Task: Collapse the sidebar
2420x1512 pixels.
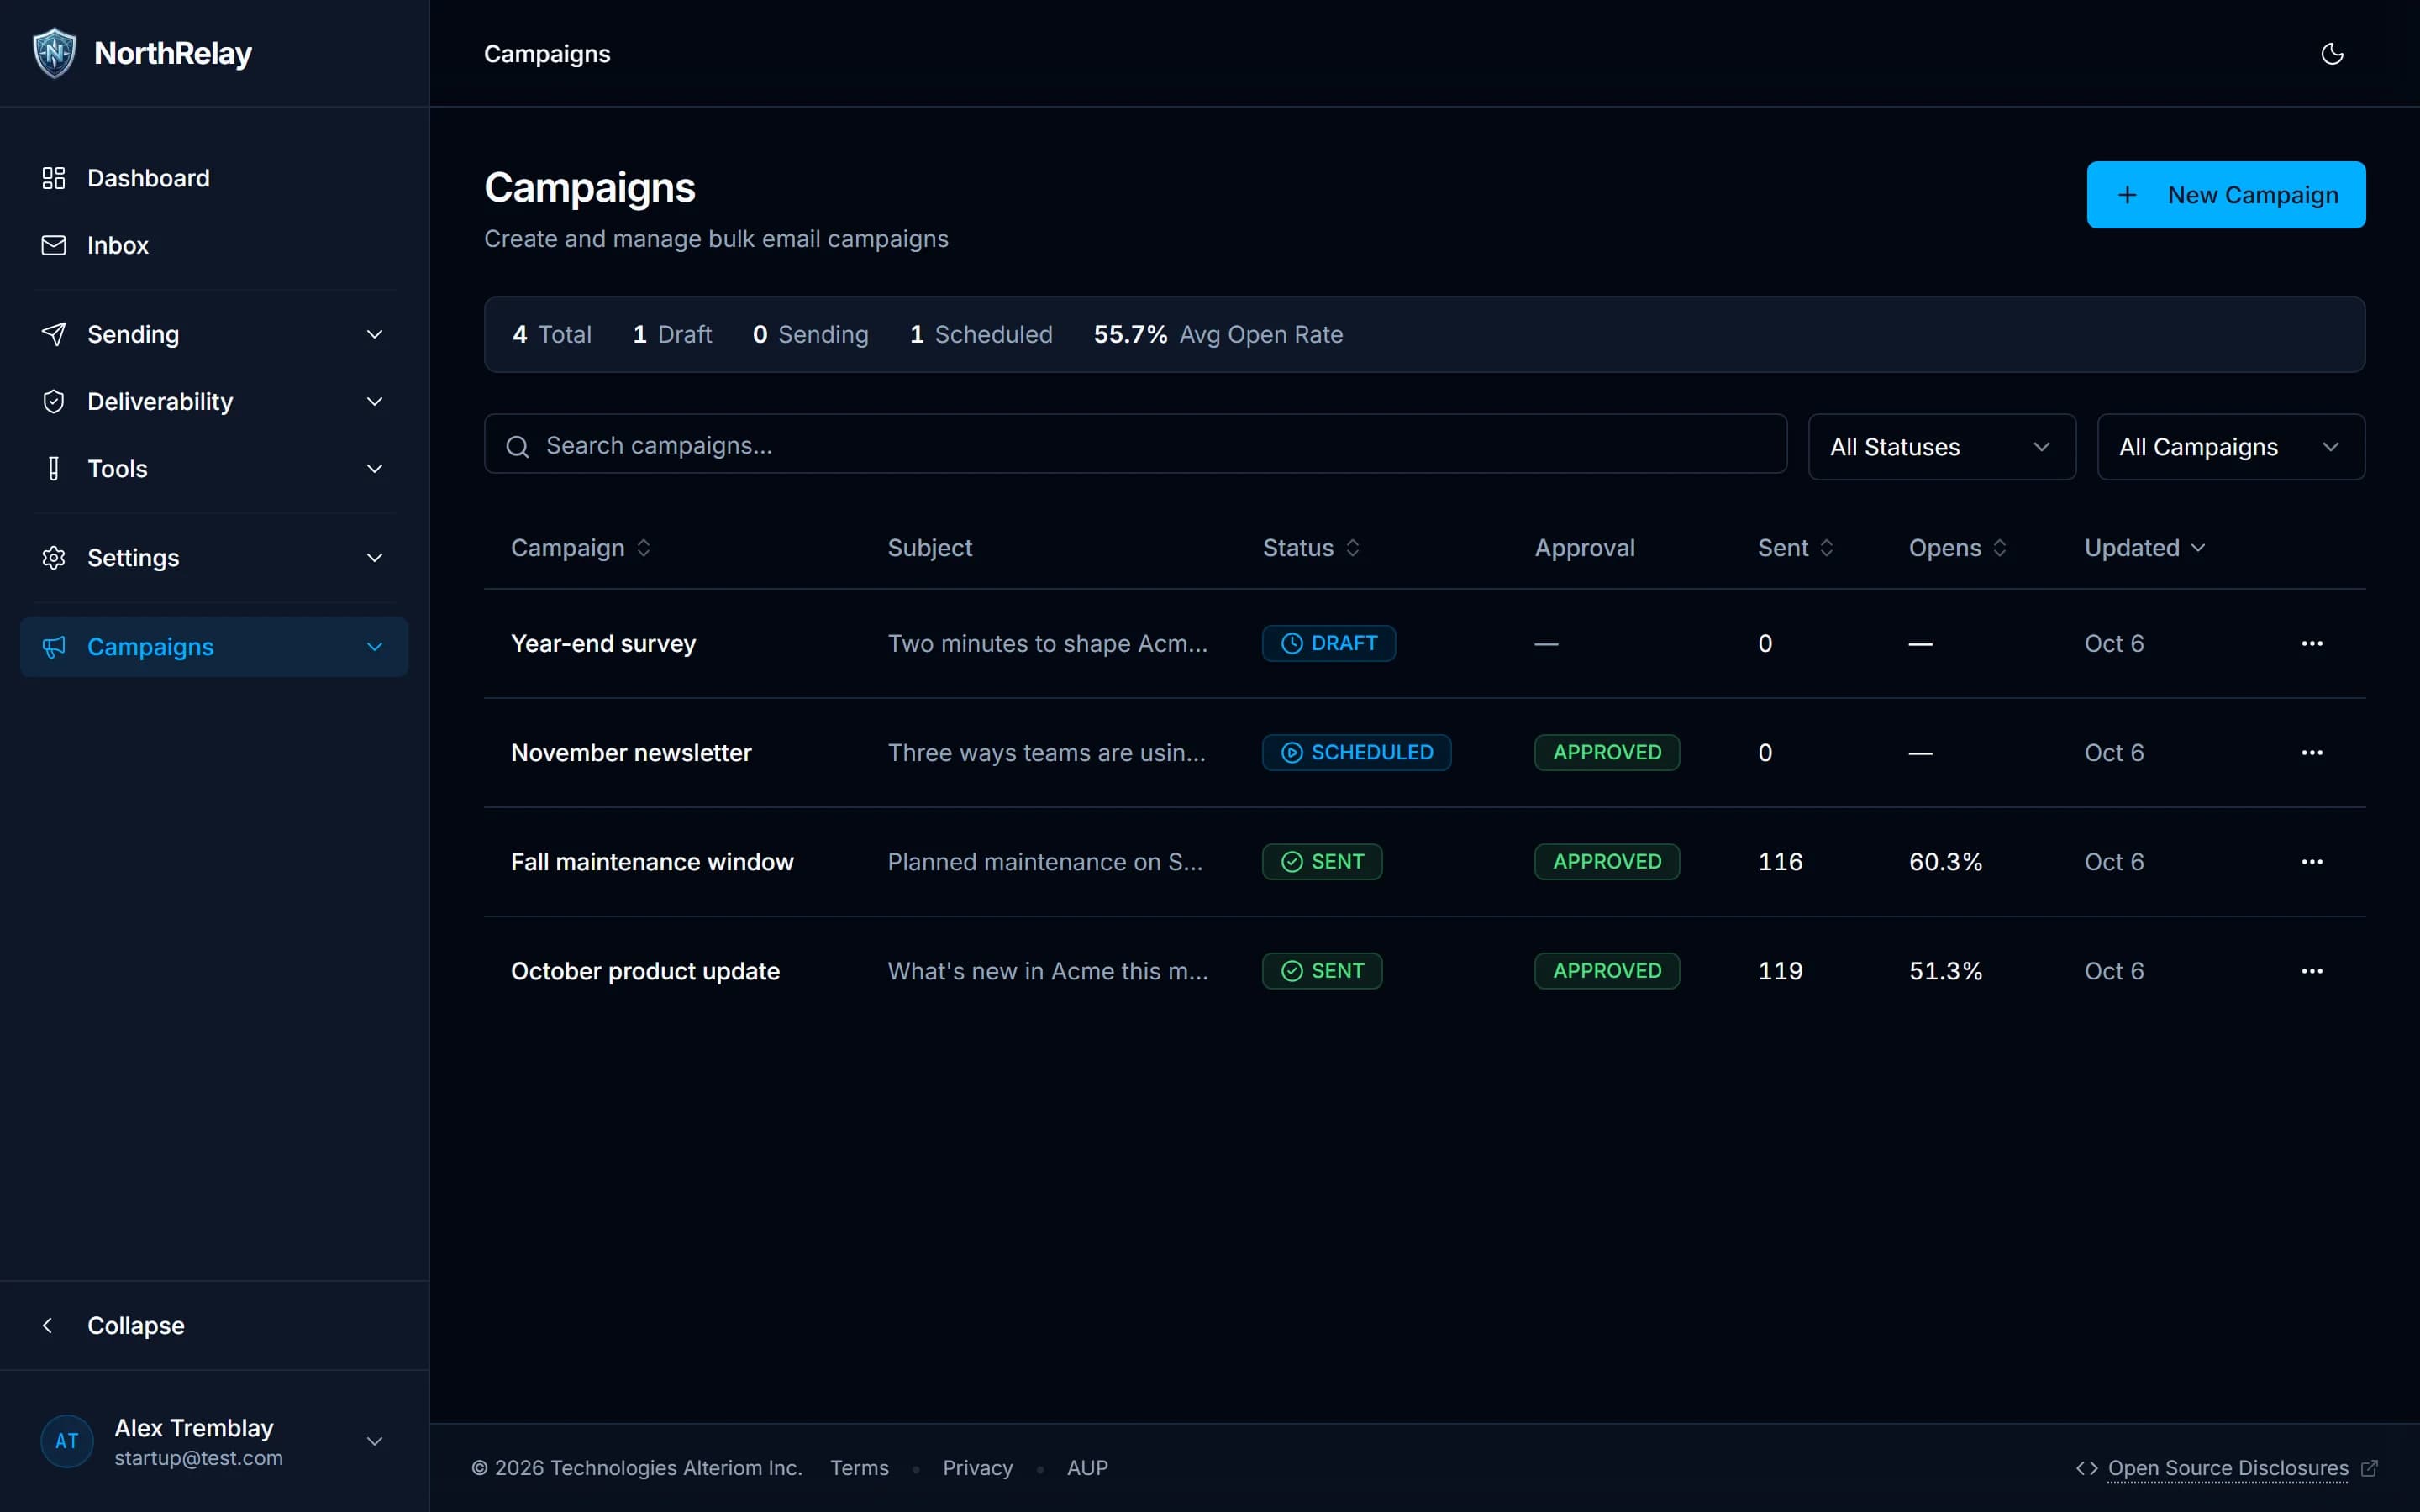Action: tap(214, 1325)
